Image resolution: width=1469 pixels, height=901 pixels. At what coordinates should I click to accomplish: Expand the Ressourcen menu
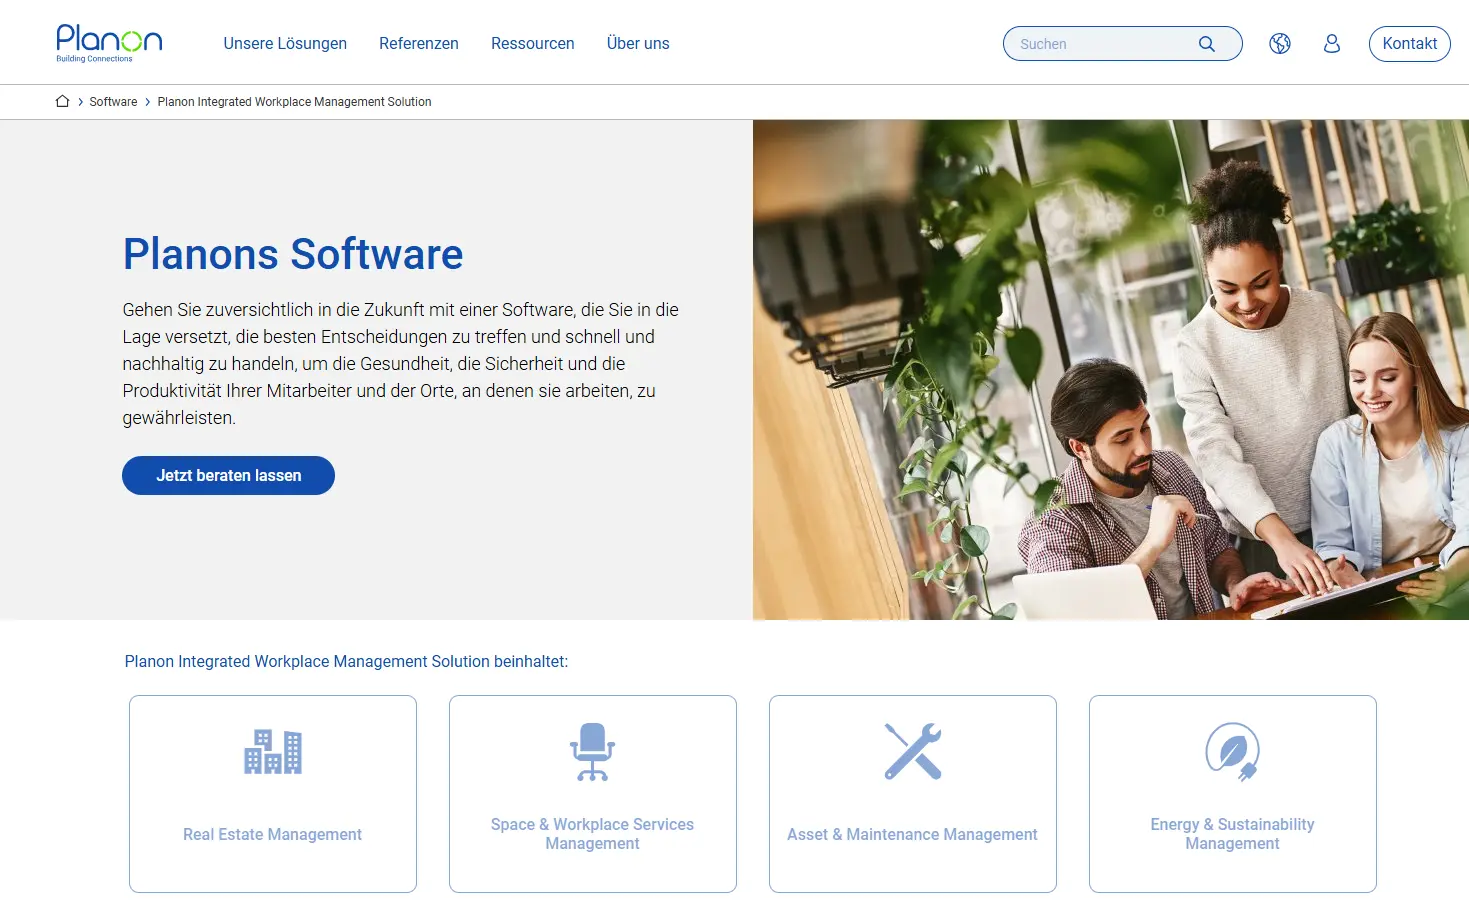[532, 44]
